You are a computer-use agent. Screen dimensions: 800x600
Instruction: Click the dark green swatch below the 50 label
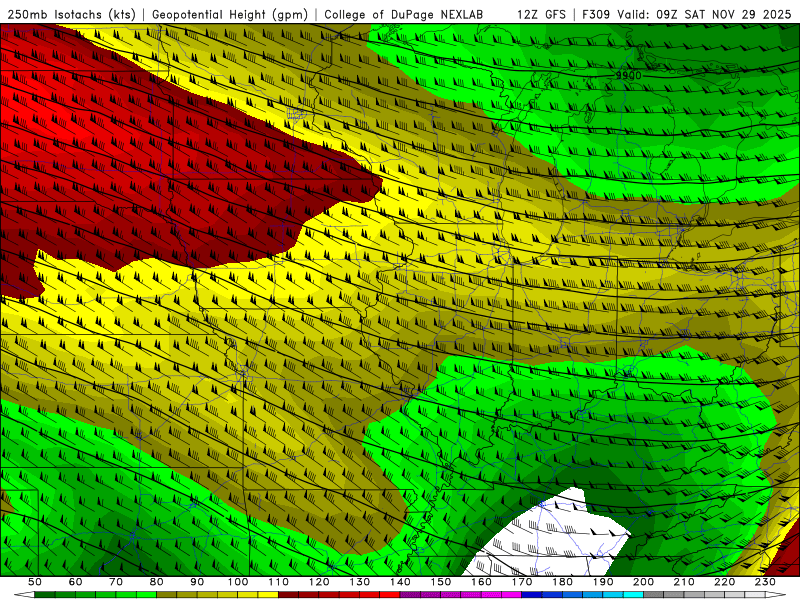pyautogui.click(x=45, y=595)
